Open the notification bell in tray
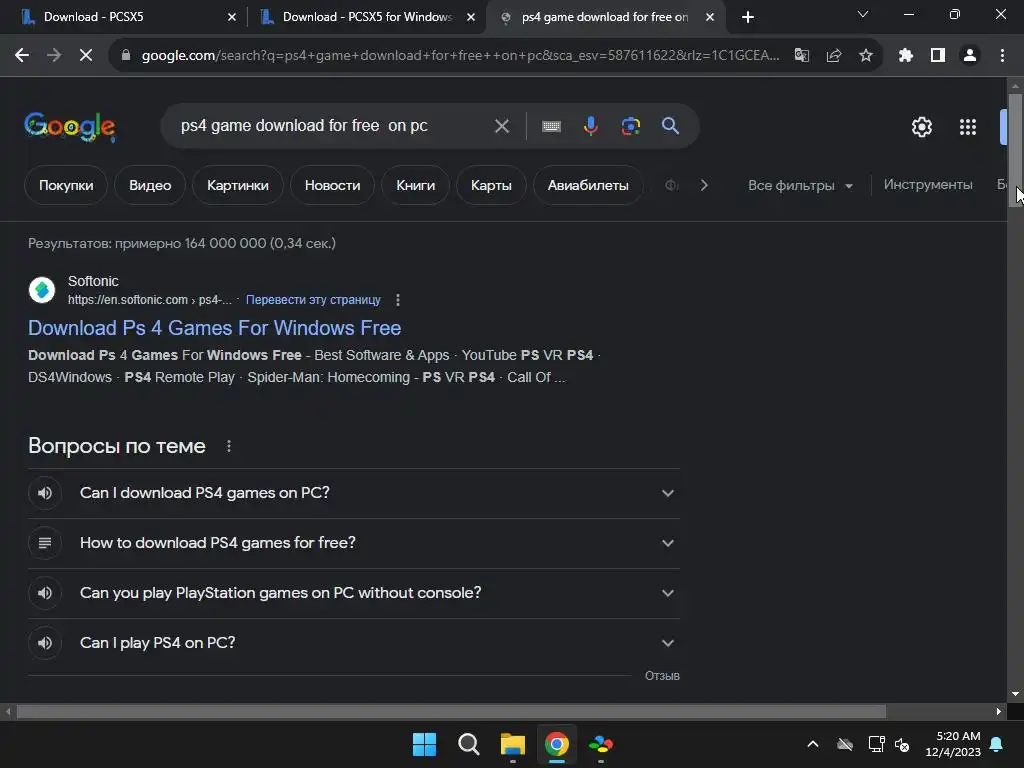 (x=997, y=744)
